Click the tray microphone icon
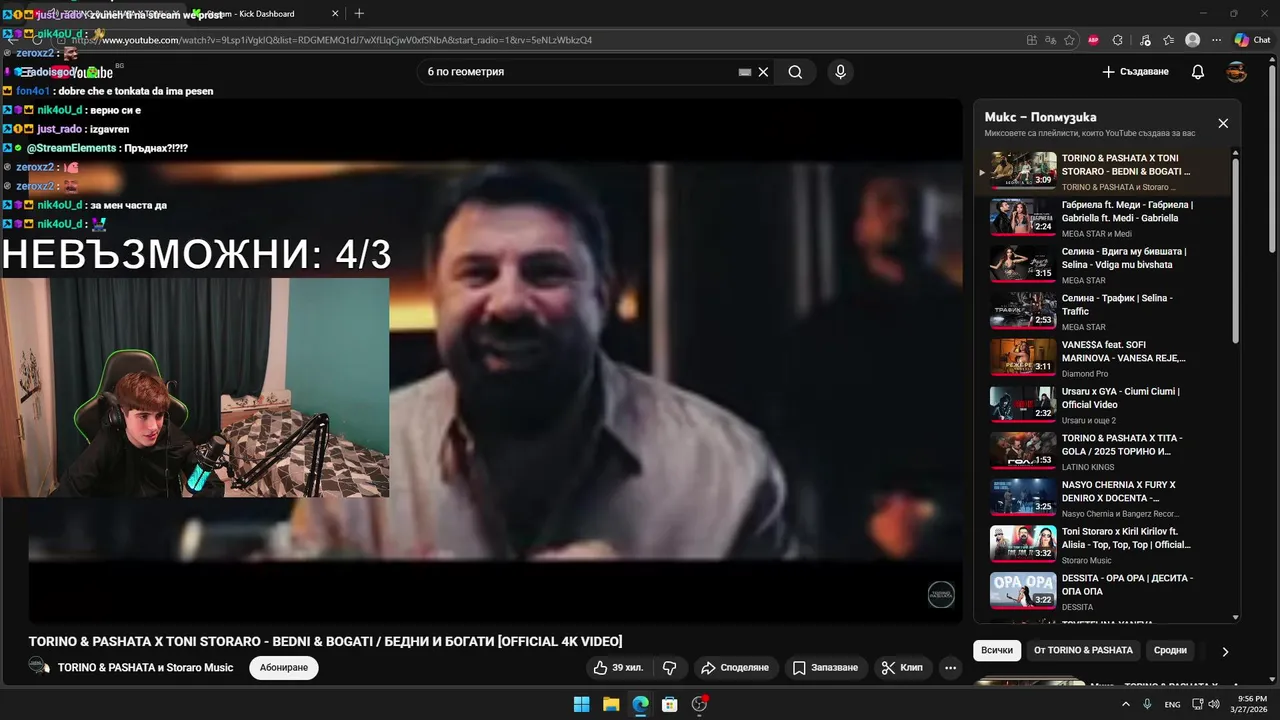The image size is (1280, 720). (1147, 704)
